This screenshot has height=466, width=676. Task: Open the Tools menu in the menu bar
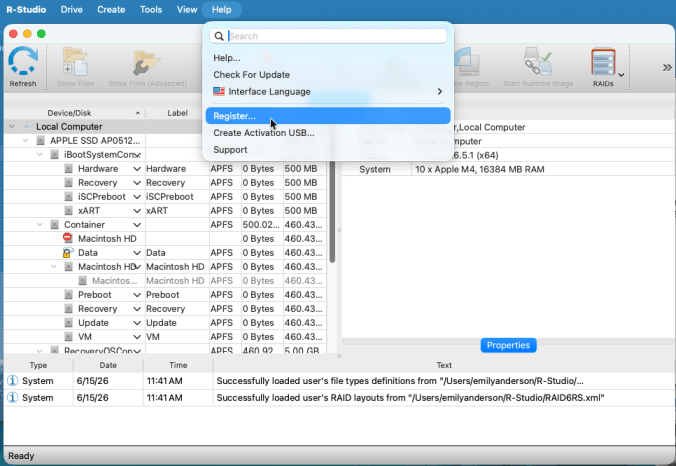coord(150,9)
